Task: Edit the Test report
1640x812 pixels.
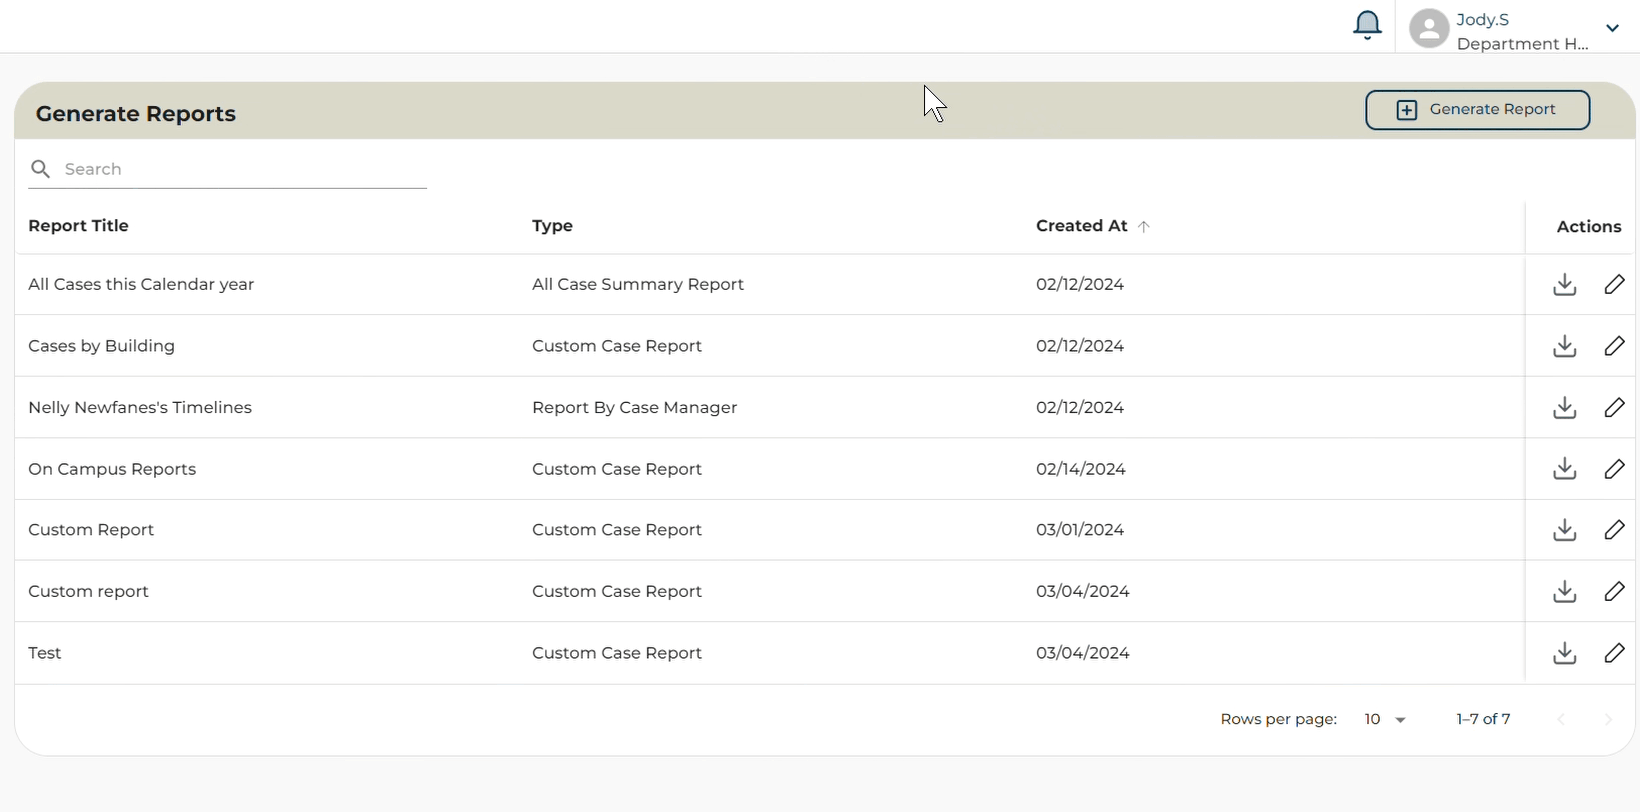Action: (x=1614, y=653)
